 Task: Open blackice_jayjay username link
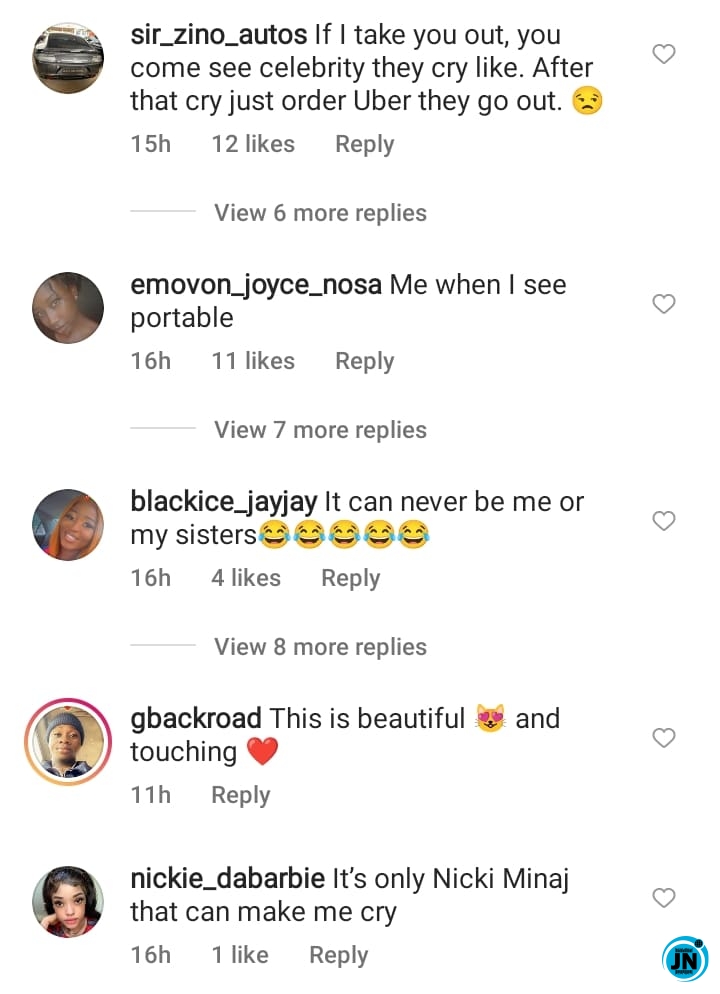coord(224,502)
